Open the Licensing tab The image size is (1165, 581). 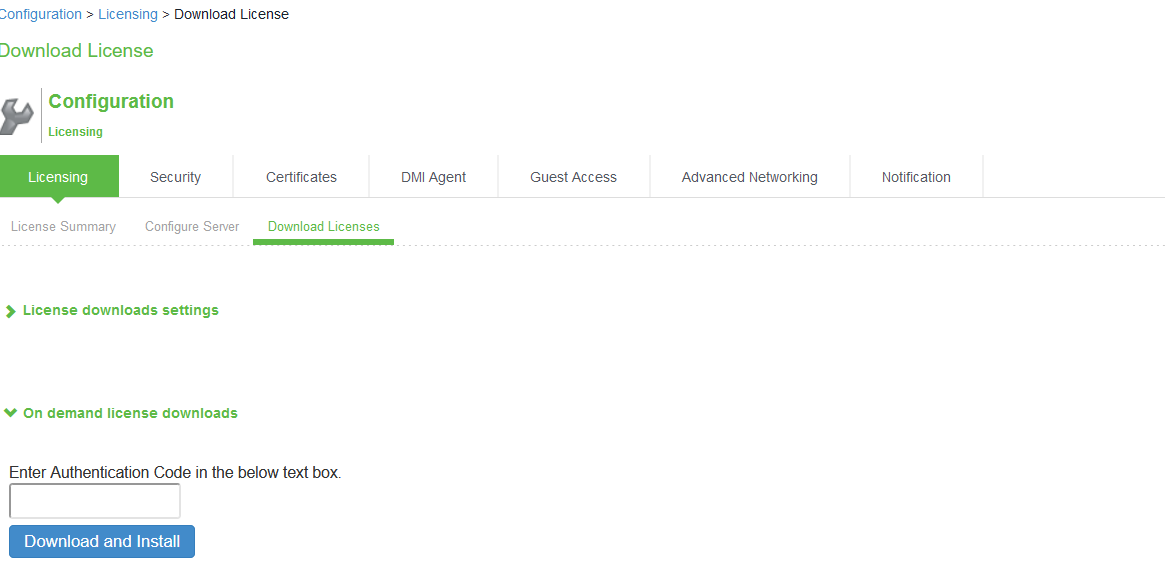58,177
